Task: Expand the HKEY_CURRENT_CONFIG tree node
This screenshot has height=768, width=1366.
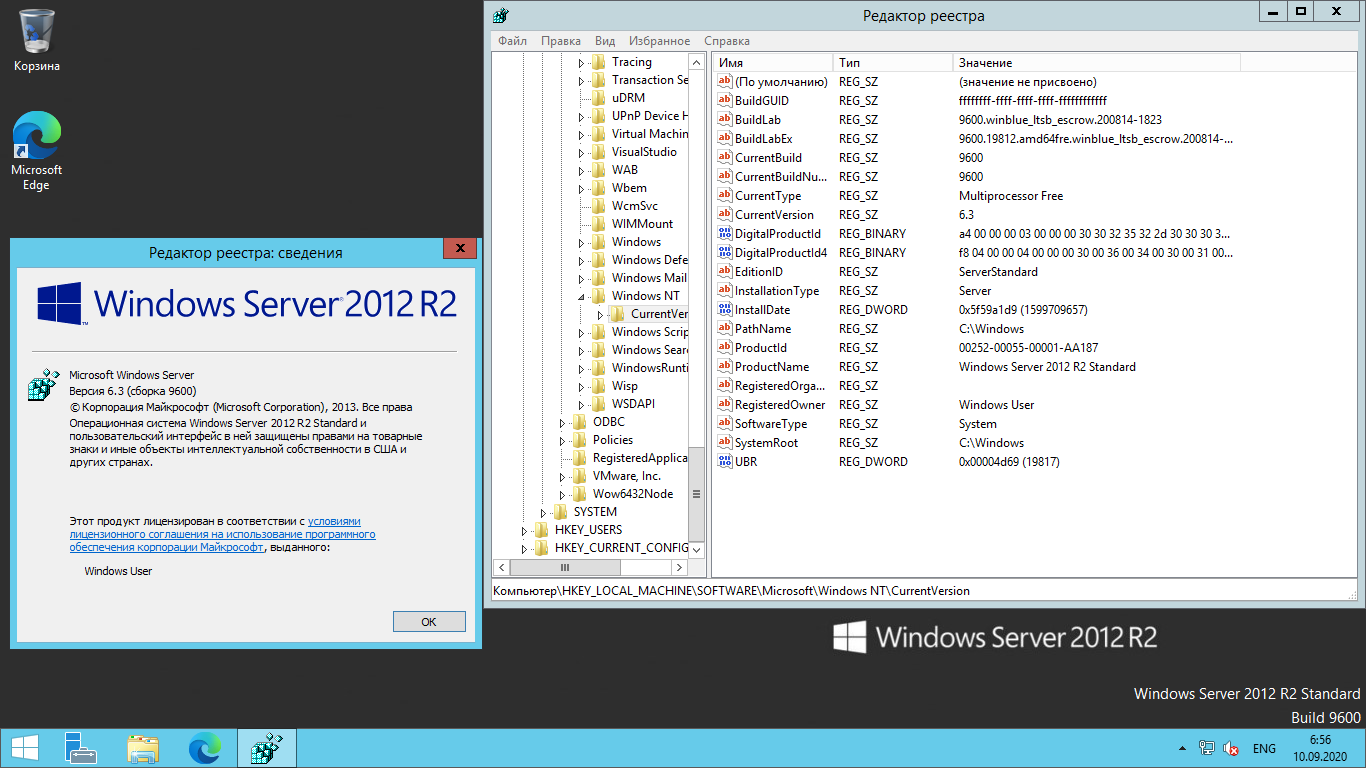Action: click(524, 548)
